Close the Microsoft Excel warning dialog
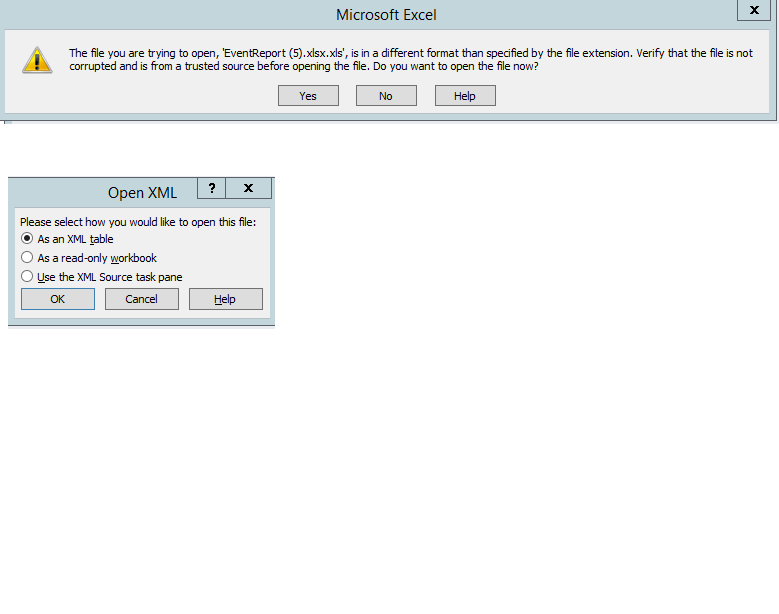The image size is (779, 614). [754, 10]
